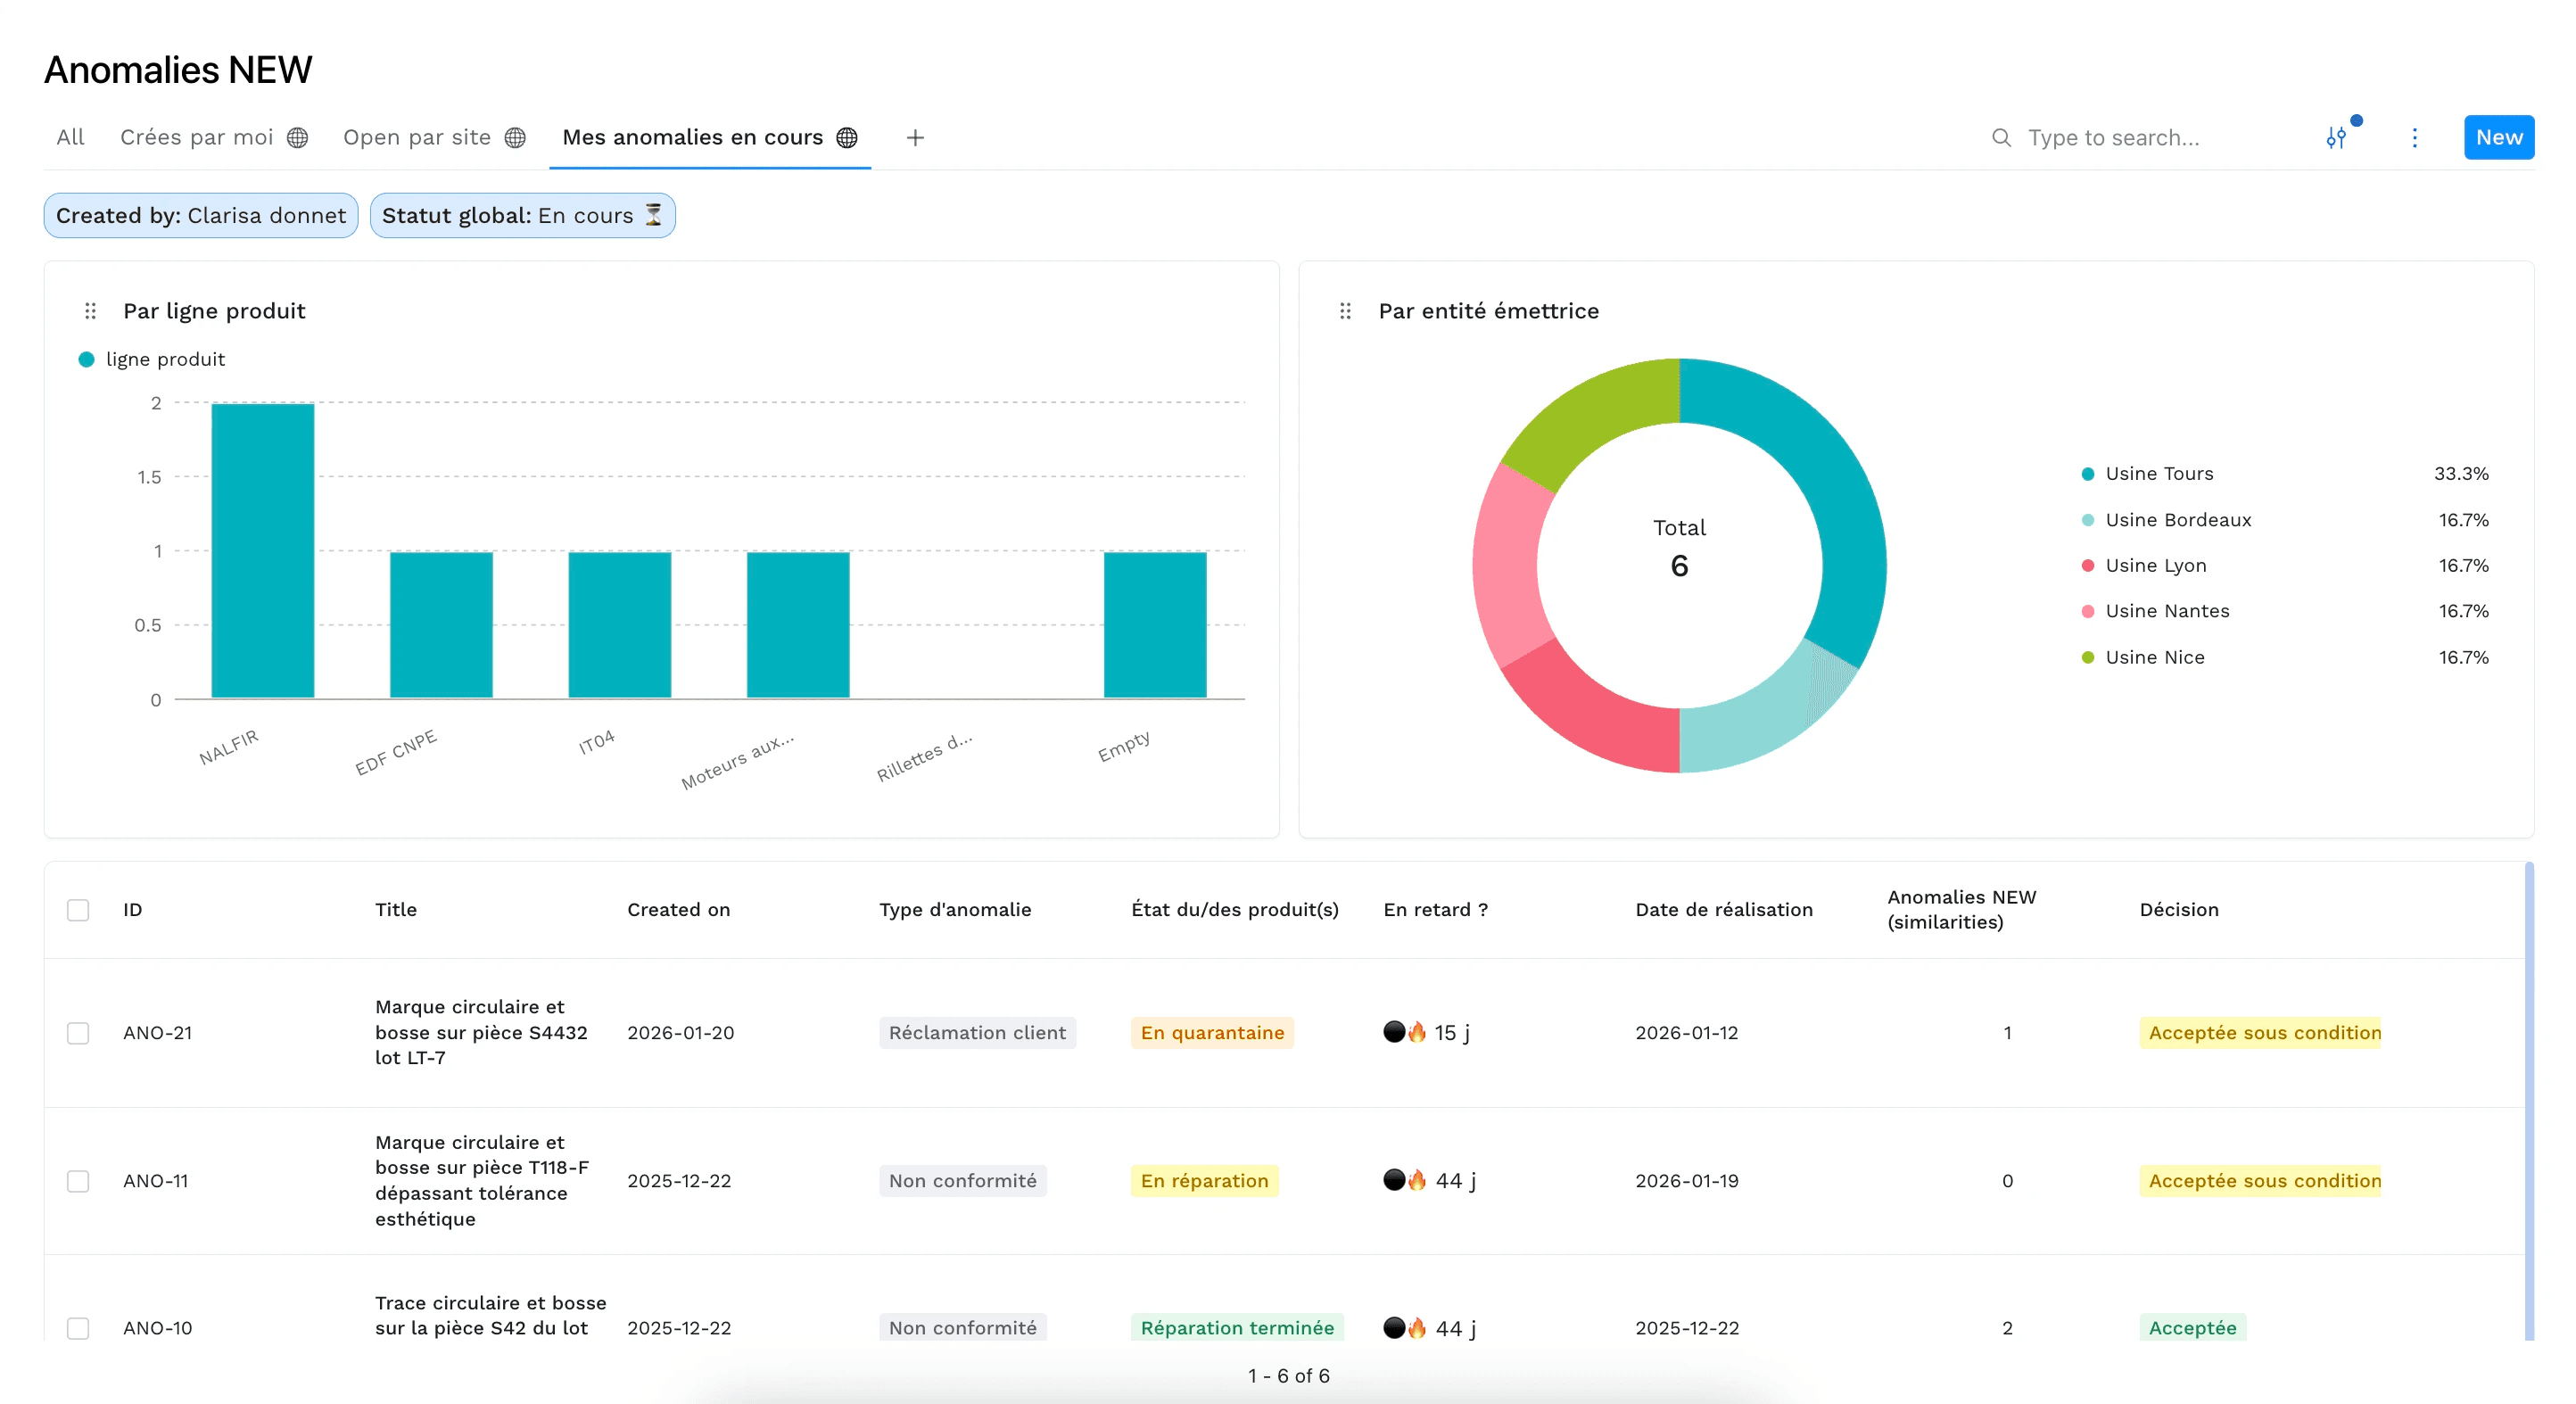
Task: Click the Usine Lyon legend color dot
Action: (x=2087, y=565)
